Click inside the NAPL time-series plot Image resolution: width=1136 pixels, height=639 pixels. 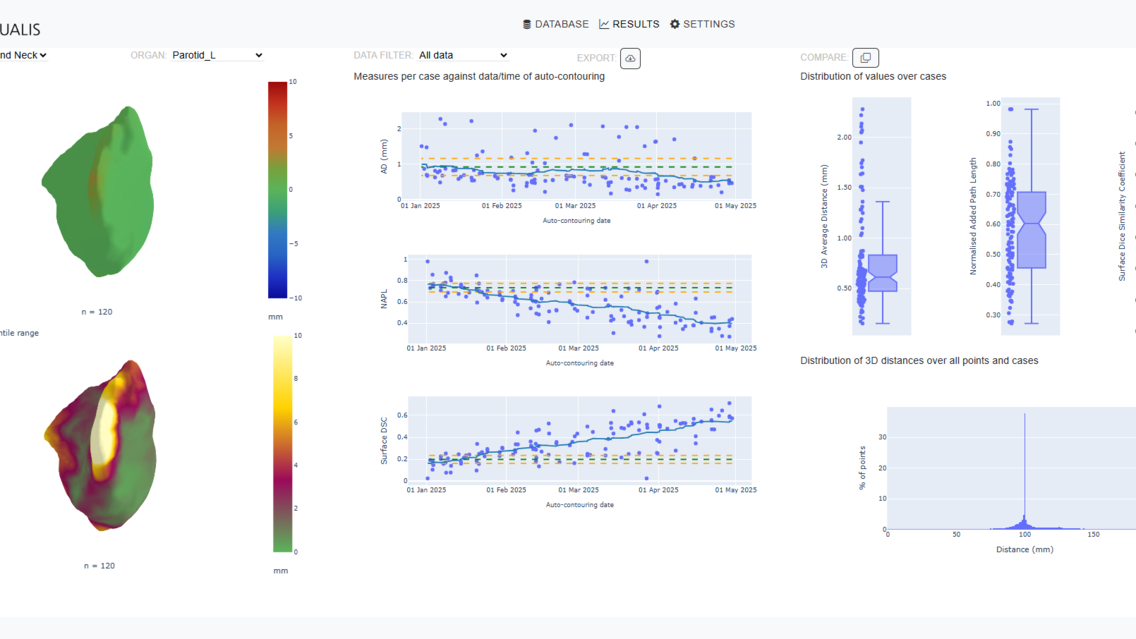point(578,298)
